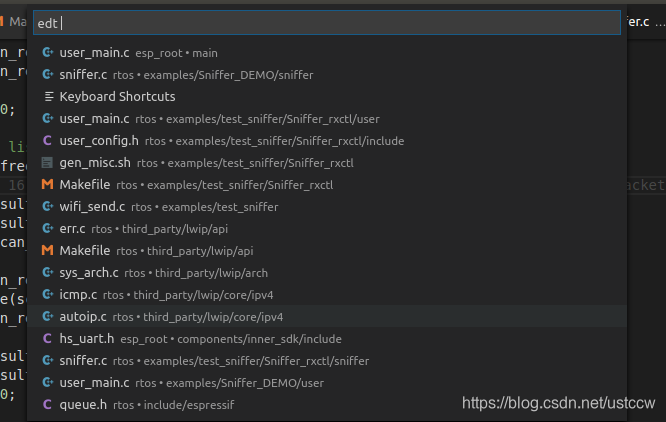Open user_main.c in examples/Sniffer_DEMO/user

(327, 383)
